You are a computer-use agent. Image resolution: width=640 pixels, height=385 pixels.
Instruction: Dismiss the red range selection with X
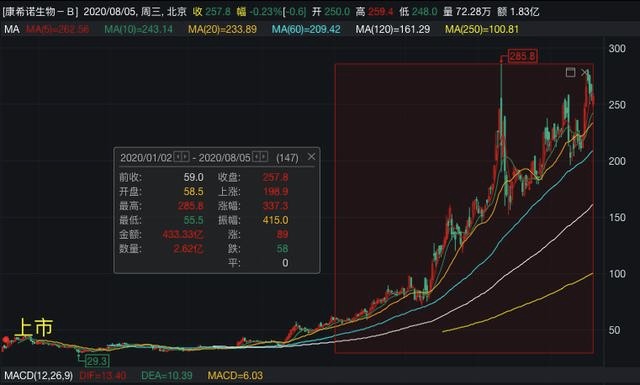pos(584,73)
